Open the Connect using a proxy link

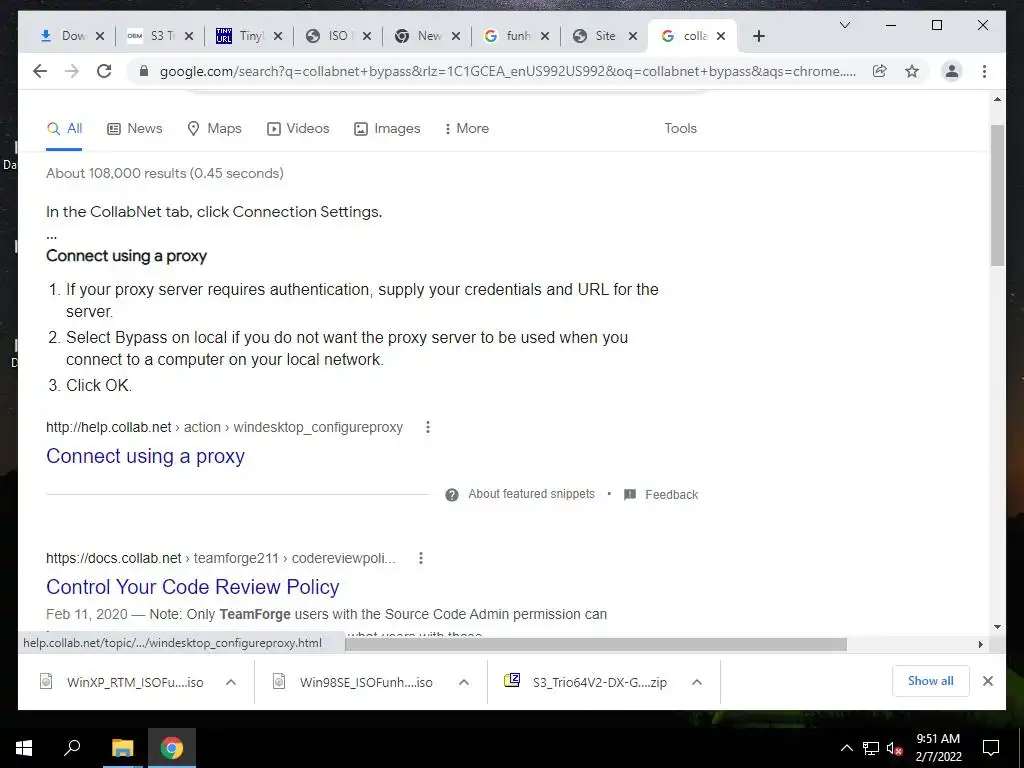pyautogui.click(x=145, y=456)
